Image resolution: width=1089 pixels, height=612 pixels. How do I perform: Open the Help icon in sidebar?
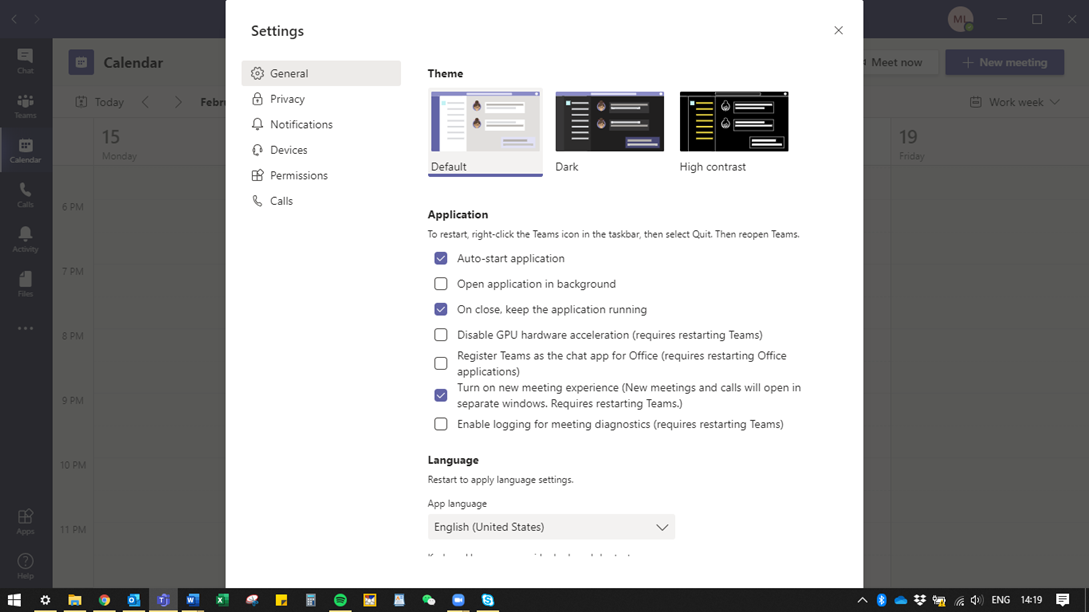pos(25,565)
